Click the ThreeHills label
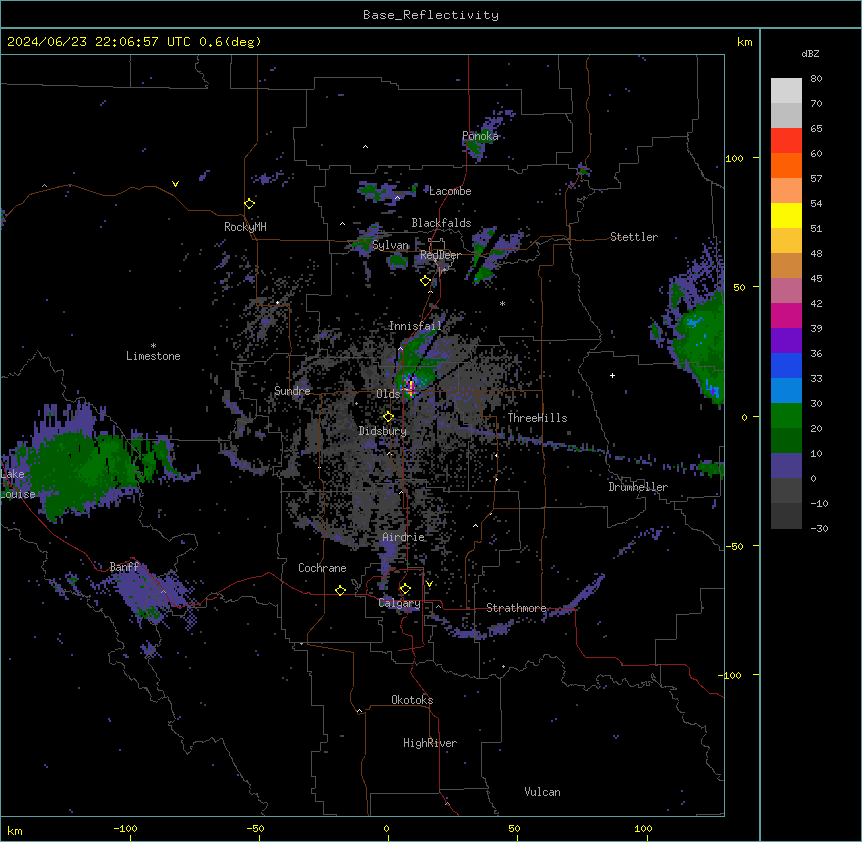 click(537, 418)
